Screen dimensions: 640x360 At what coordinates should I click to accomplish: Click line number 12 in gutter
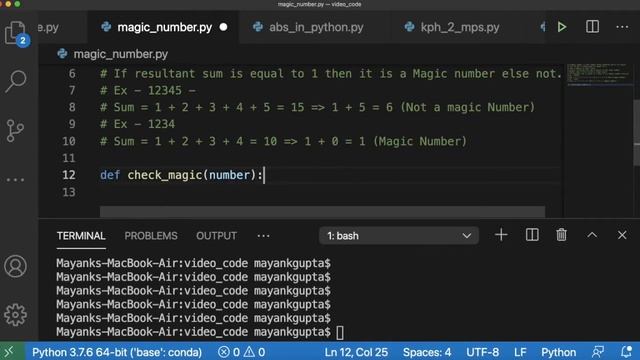point(69,175)
